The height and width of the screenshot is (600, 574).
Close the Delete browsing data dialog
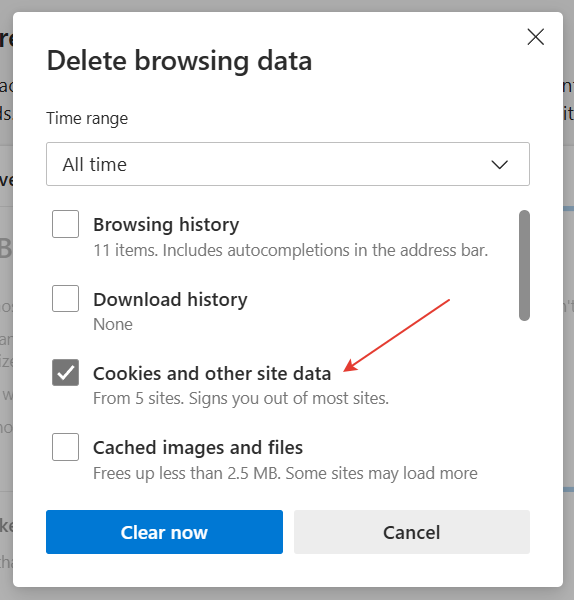point(535,37)
